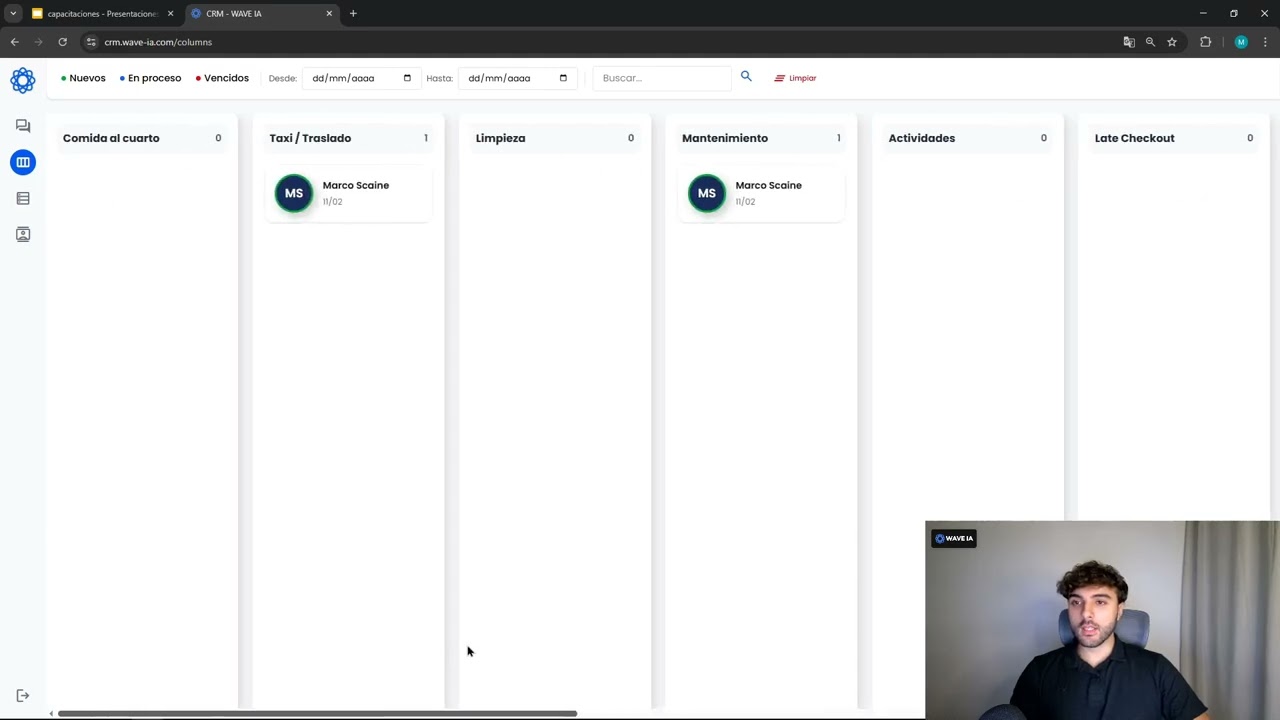Open the contacts sidebar icon
Screen dimensions: 1280x720
coord(23,234)
